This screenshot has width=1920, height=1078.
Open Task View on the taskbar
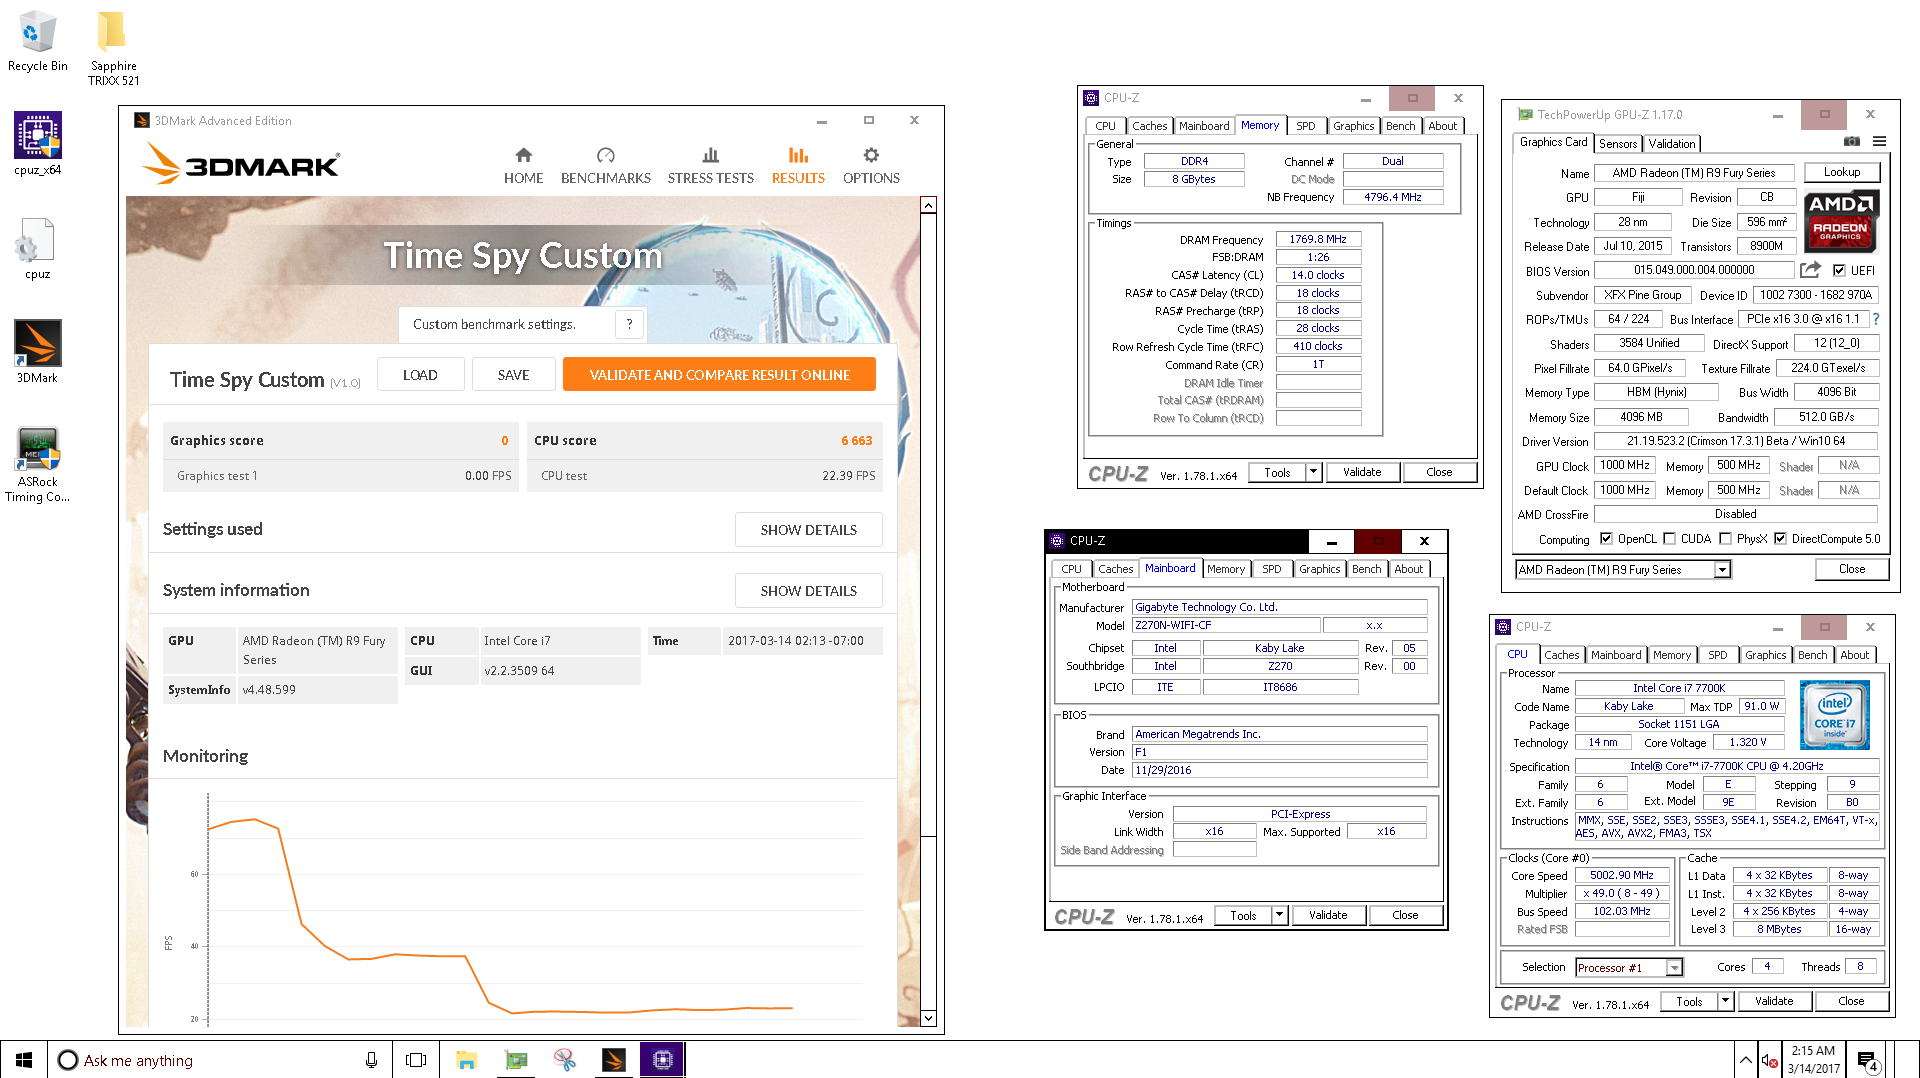coord(416,1060)
